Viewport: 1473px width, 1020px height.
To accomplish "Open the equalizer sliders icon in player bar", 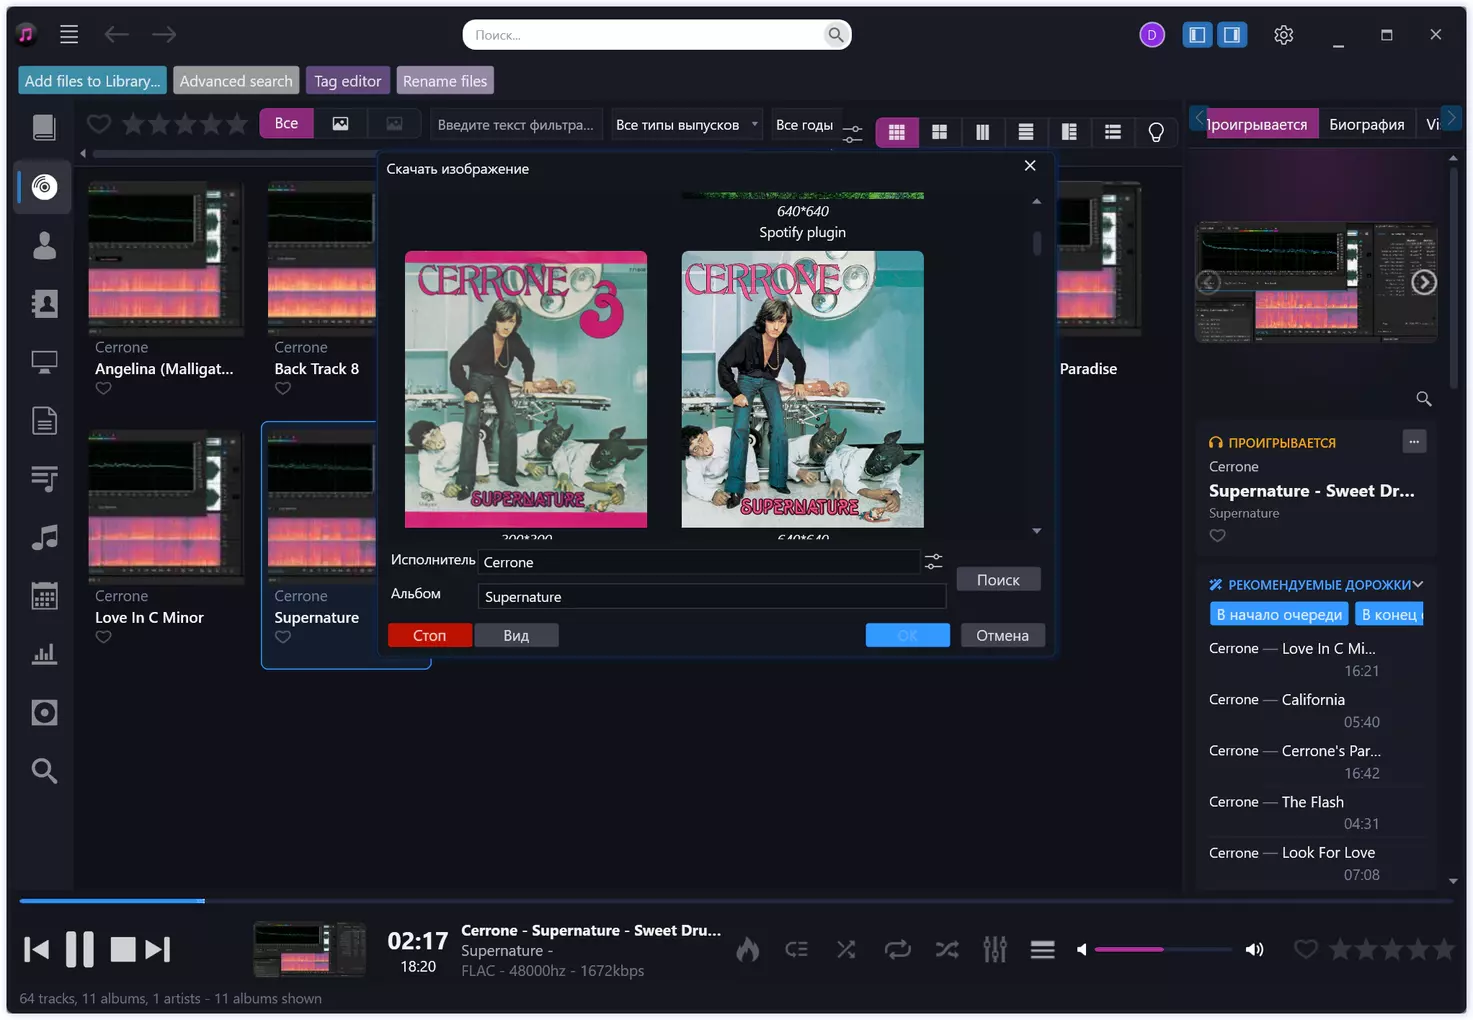I will (x=994, y=949).
